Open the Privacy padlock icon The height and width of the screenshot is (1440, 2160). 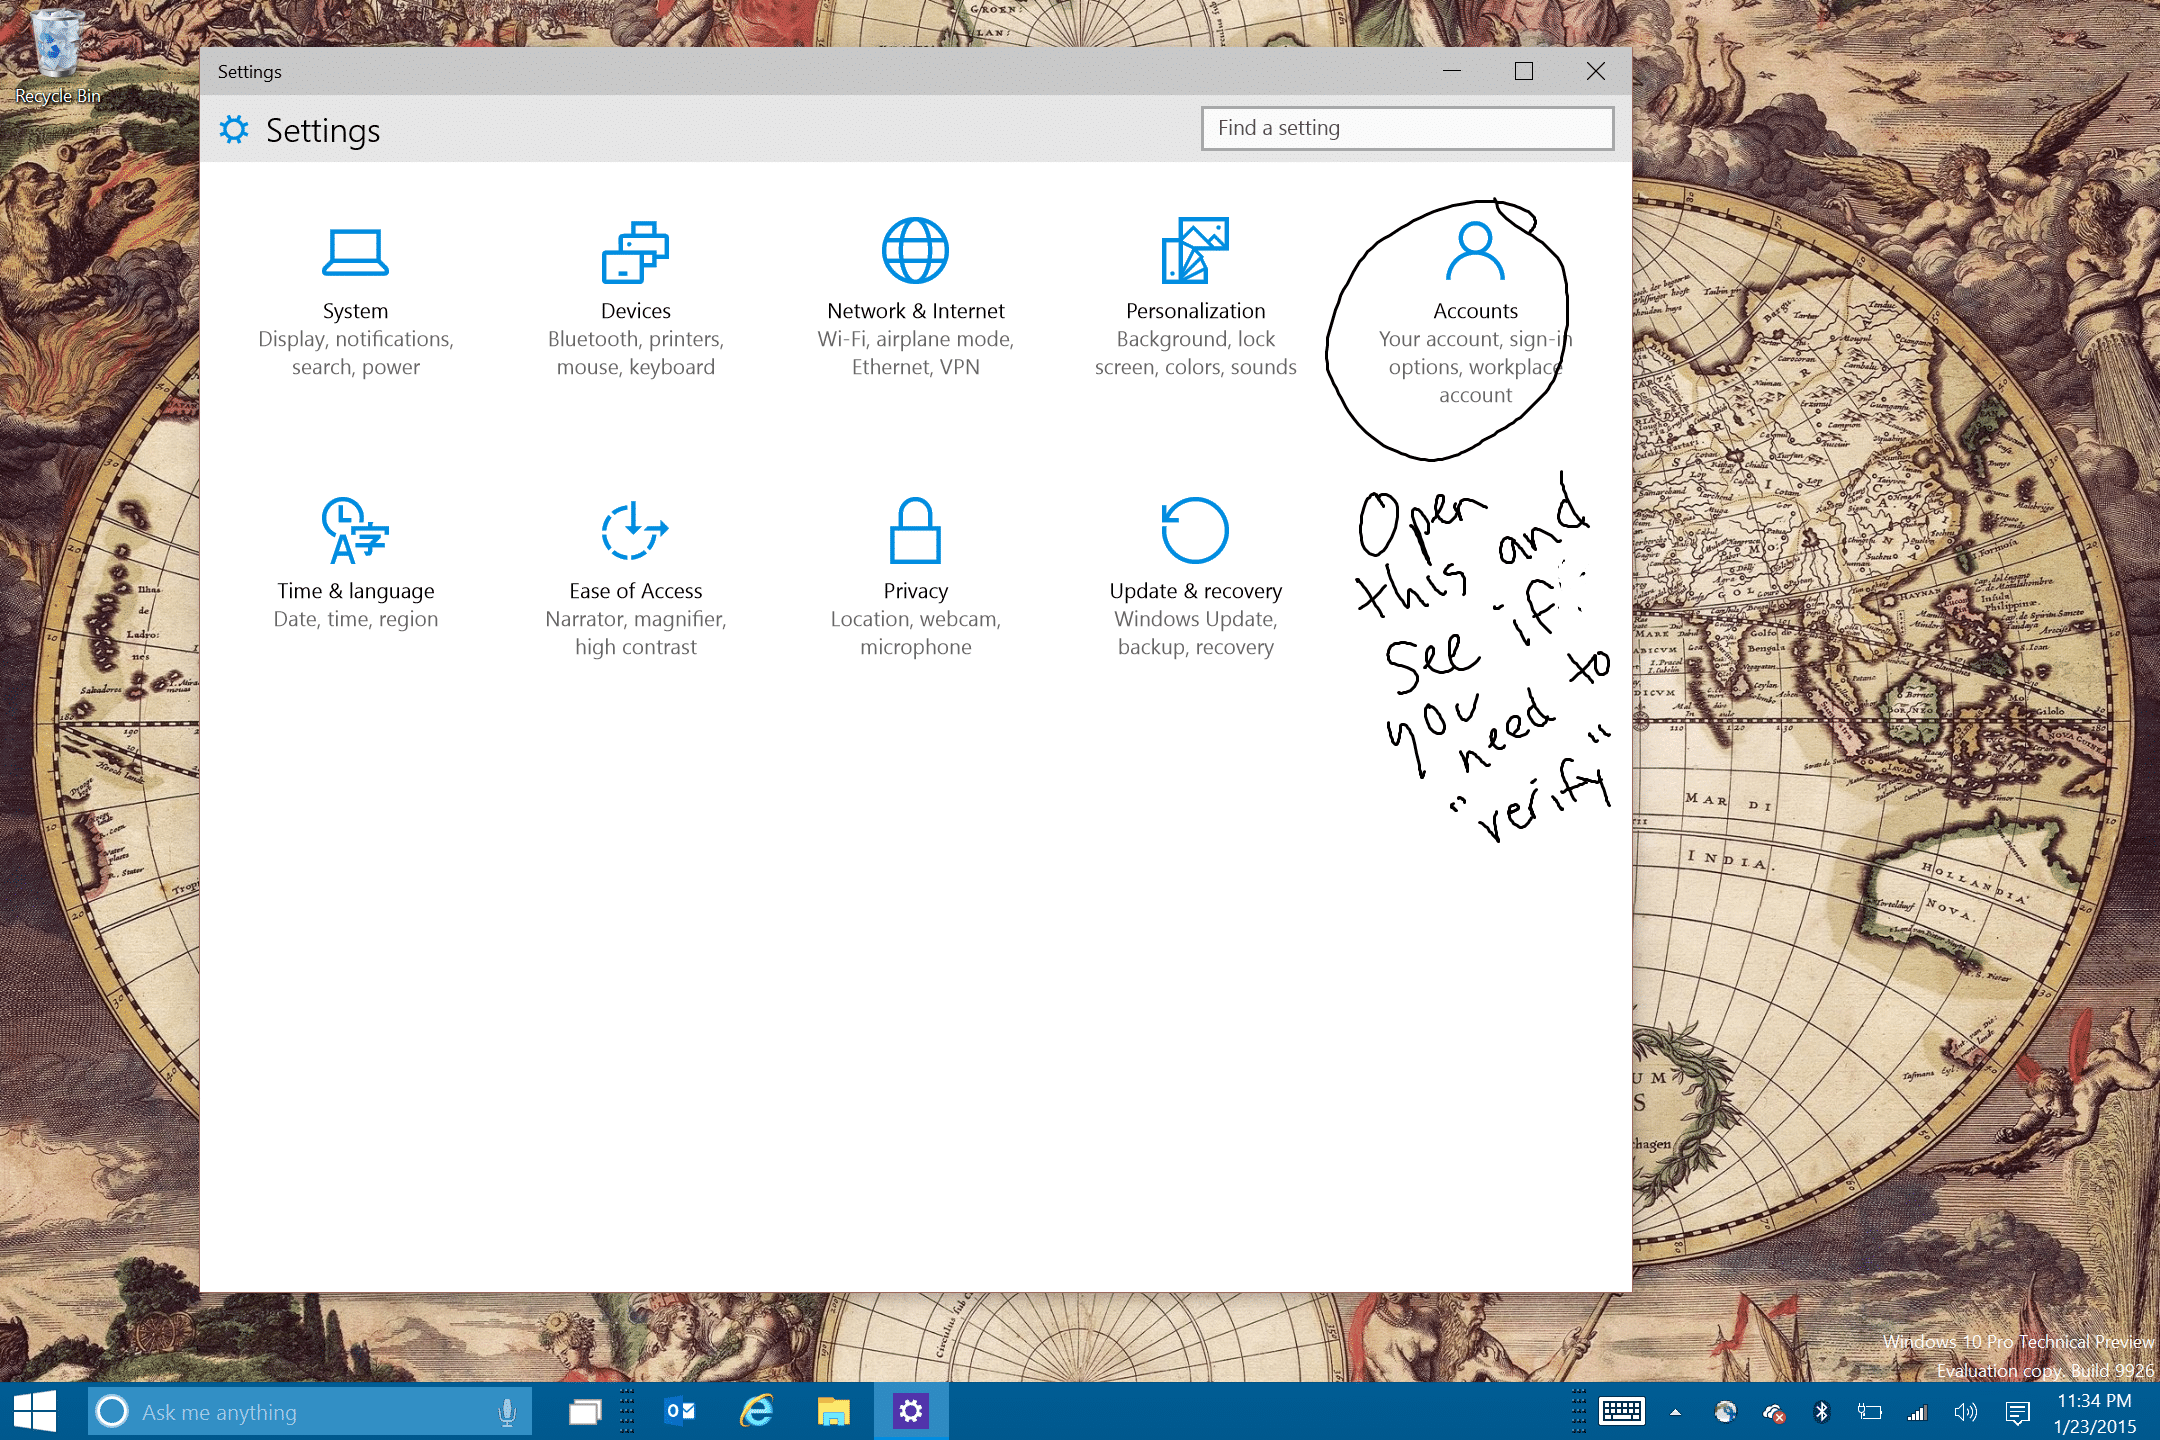915,530
